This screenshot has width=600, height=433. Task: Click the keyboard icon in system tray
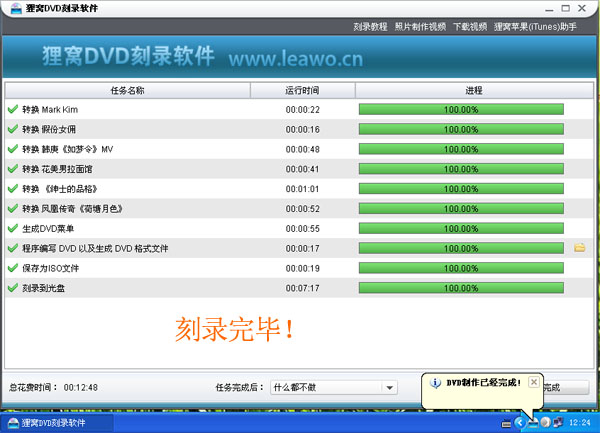[x=506, y=423]
